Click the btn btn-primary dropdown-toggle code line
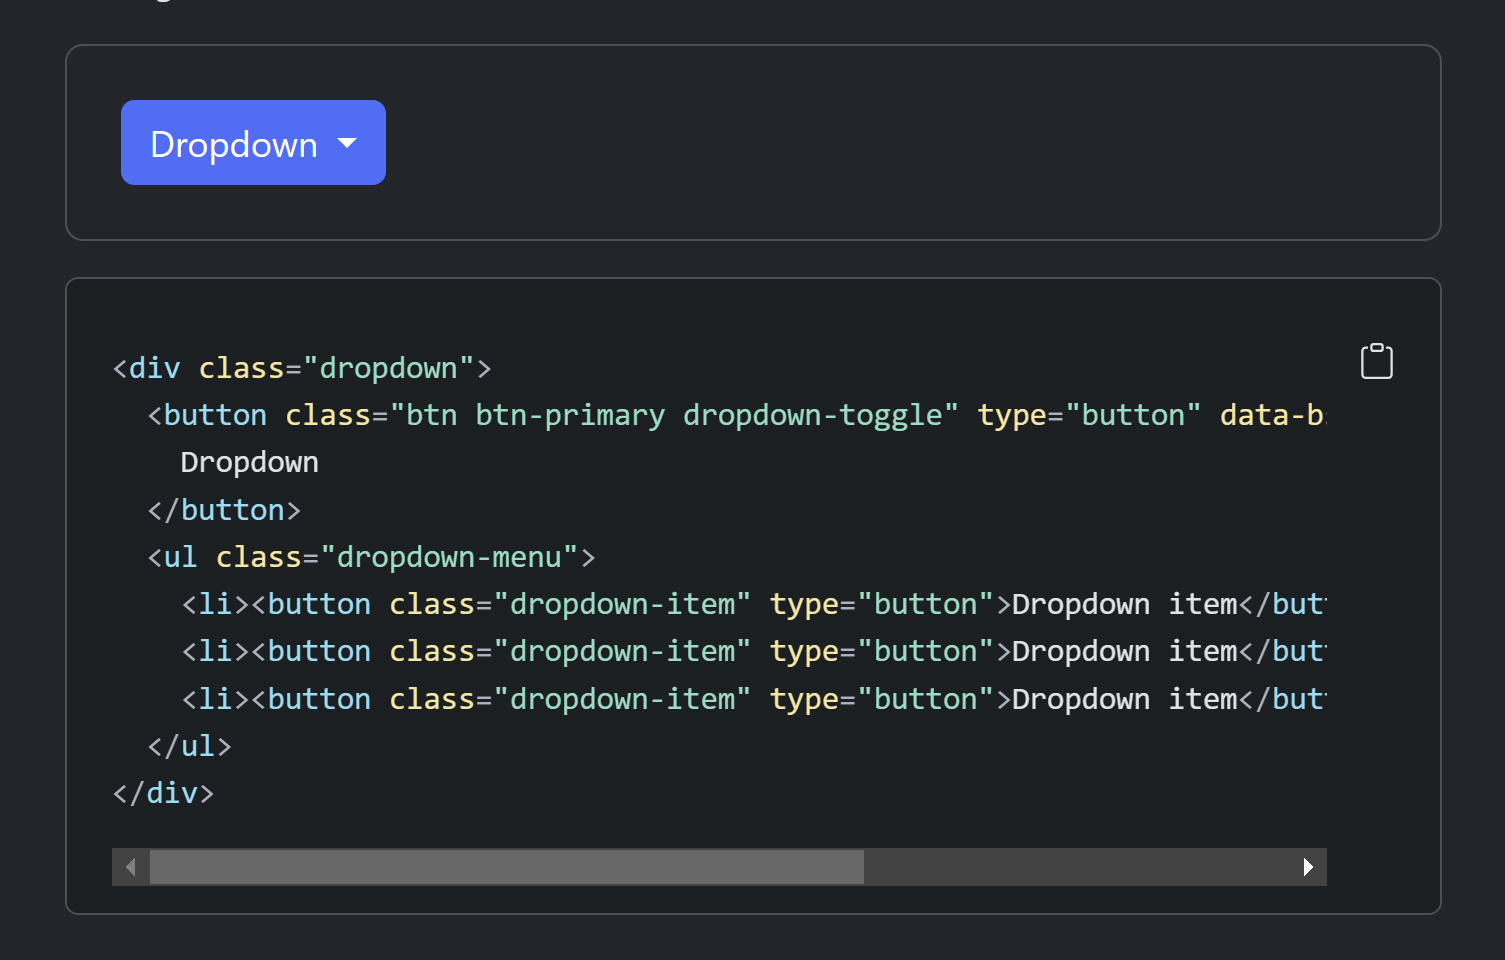Image resolution: width=1505 pixels, height=960 pixels. pyautogui.click(x=736, y=415)
